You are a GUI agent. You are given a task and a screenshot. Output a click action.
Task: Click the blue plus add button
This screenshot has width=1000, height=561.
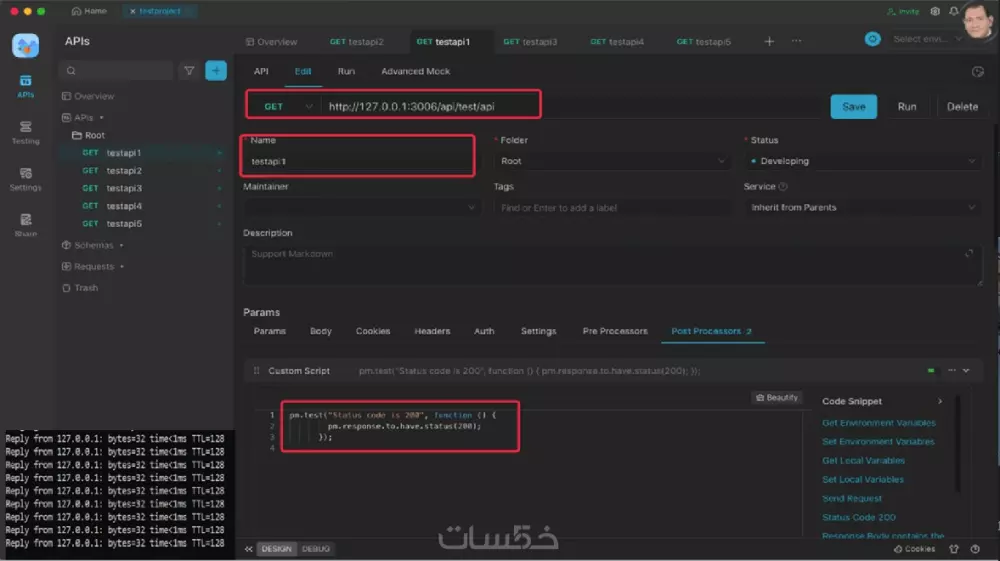216,71
